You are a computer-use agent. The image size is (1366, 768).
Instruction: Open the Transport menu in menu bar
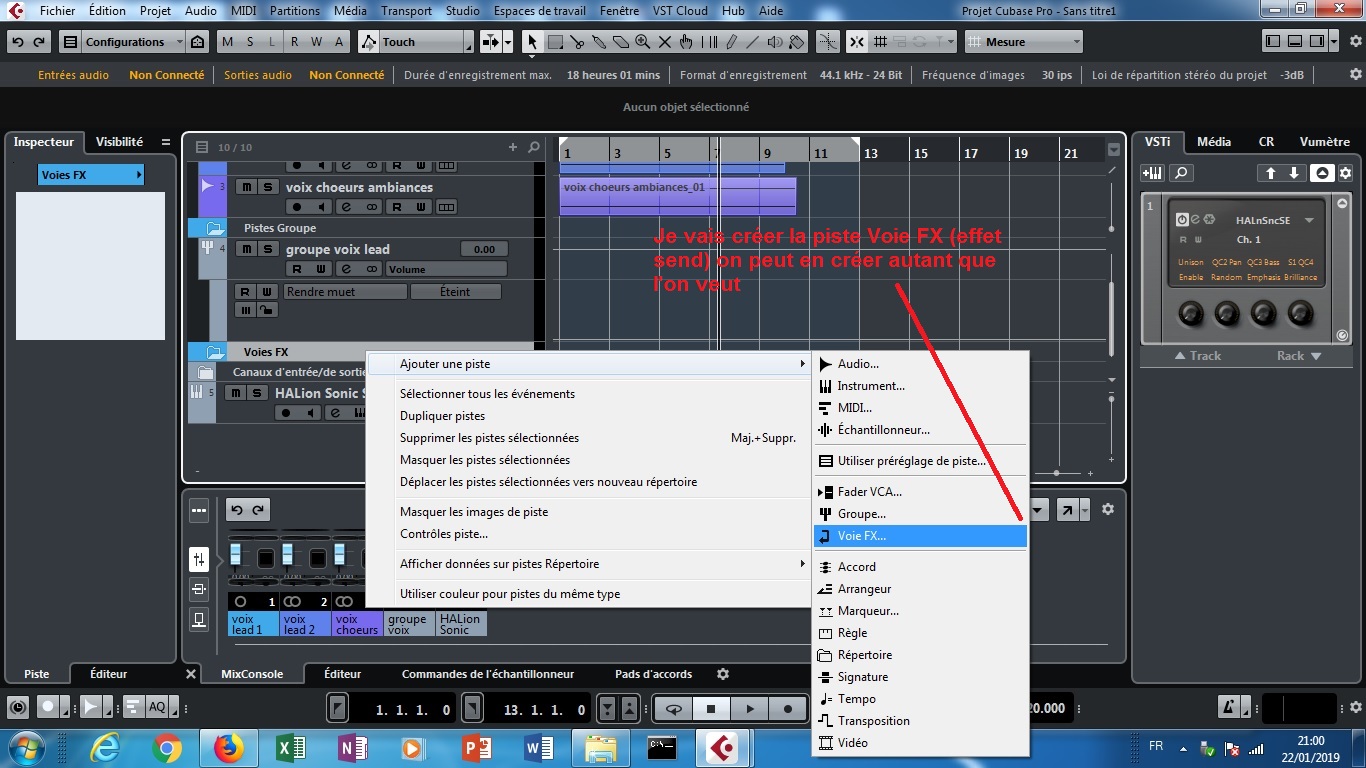click(x=406, y=11)
